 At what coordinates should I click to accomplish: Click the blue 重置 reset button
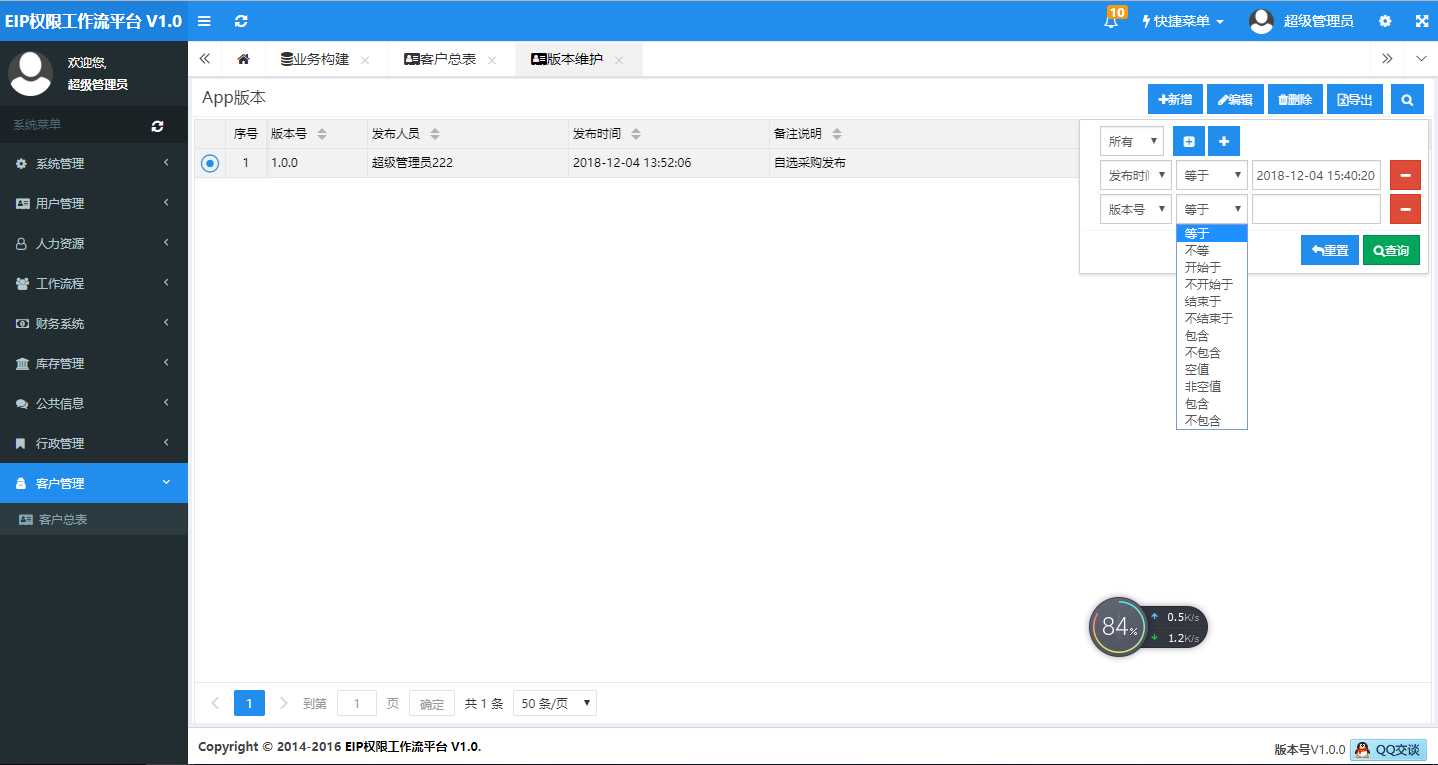[x=1329, y=250]
